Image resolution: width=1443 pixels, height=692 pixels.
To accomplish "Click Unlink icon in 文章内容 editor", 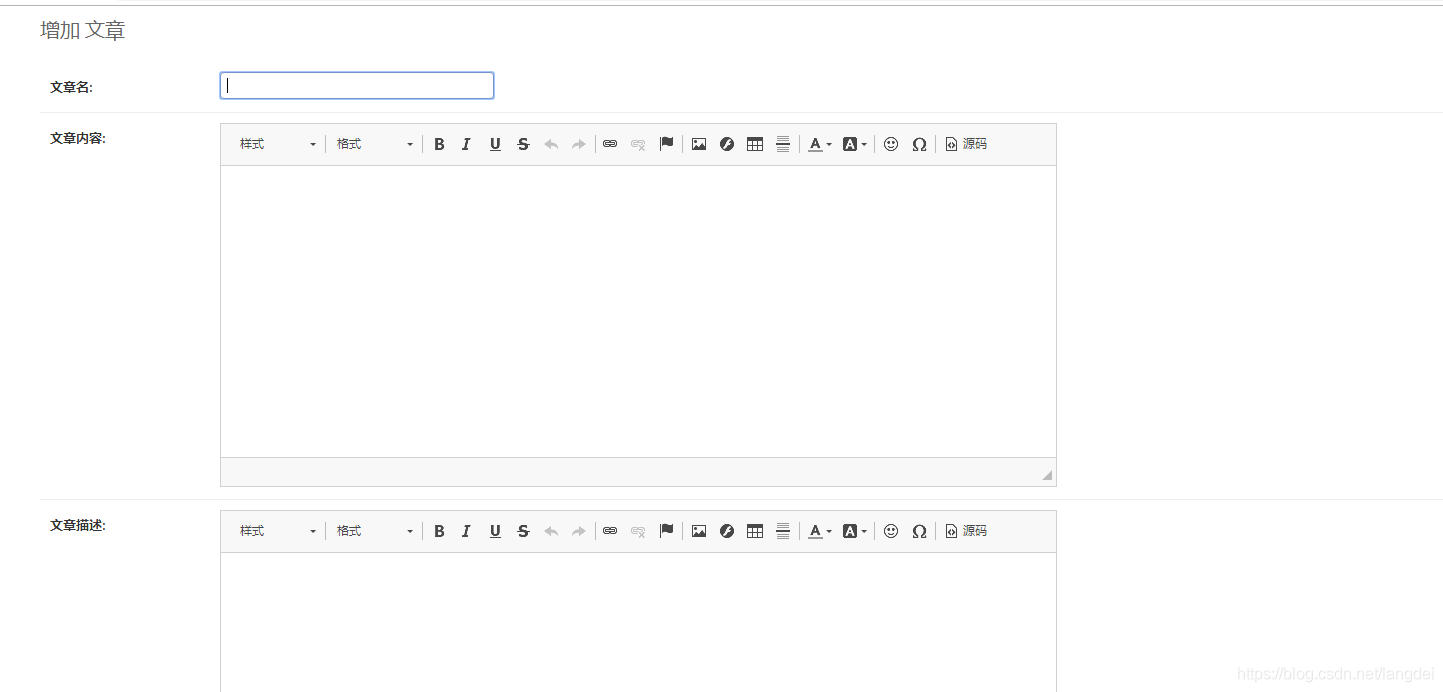I will point(638,144).
